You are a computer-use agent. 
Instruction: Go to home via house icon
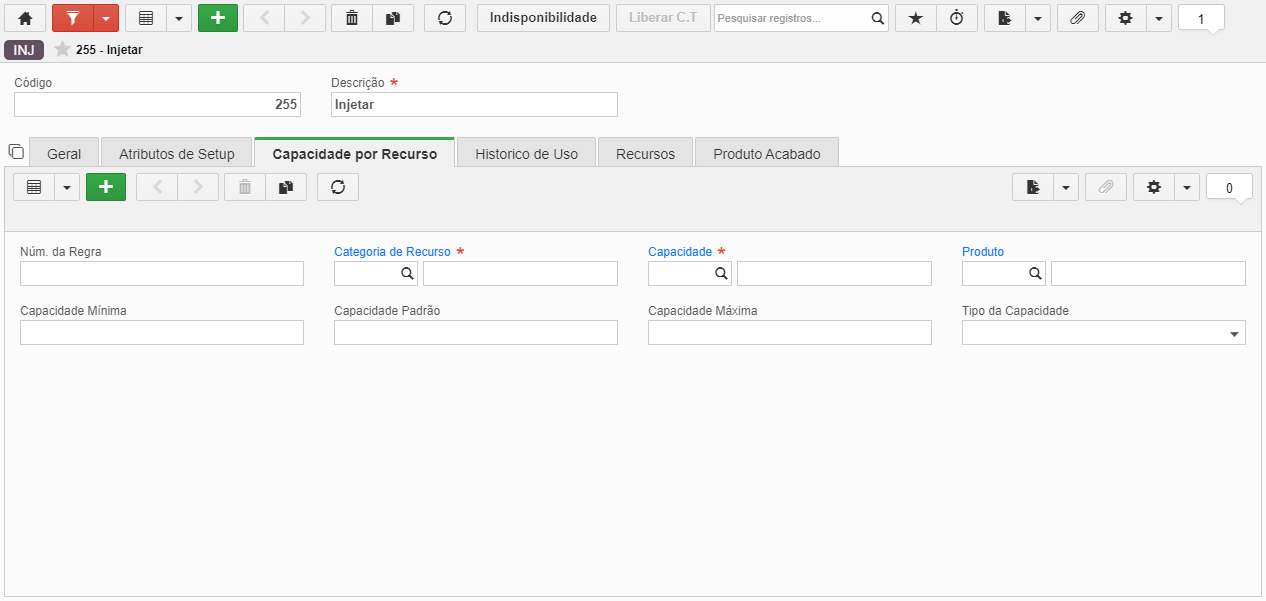(25, 18)
